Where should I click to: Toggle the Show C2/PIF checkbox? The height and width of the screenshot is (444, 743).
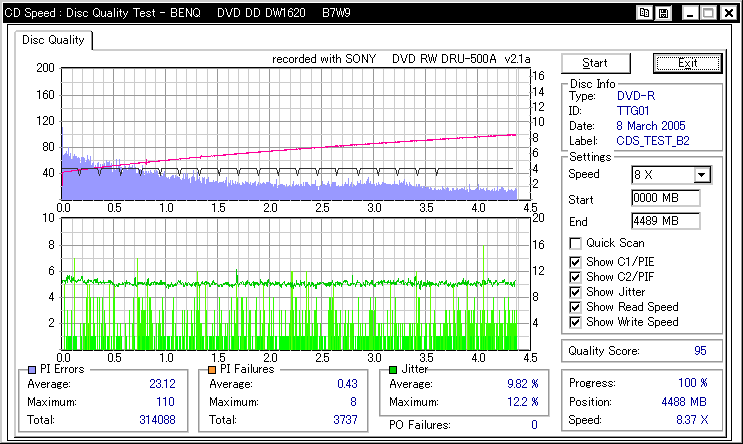575,276
